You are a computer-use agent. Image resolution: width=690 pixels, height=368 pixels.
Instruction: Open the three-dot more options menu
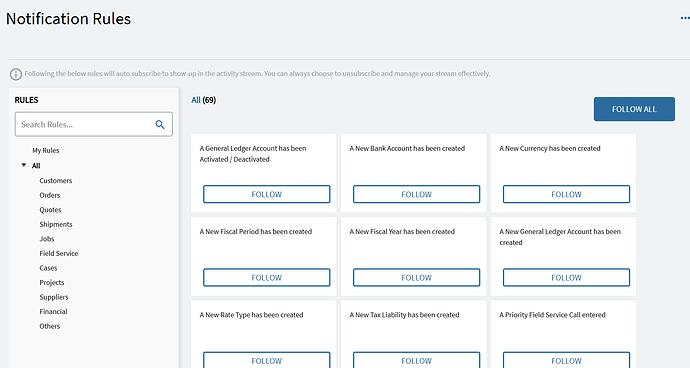coord(685,18)
